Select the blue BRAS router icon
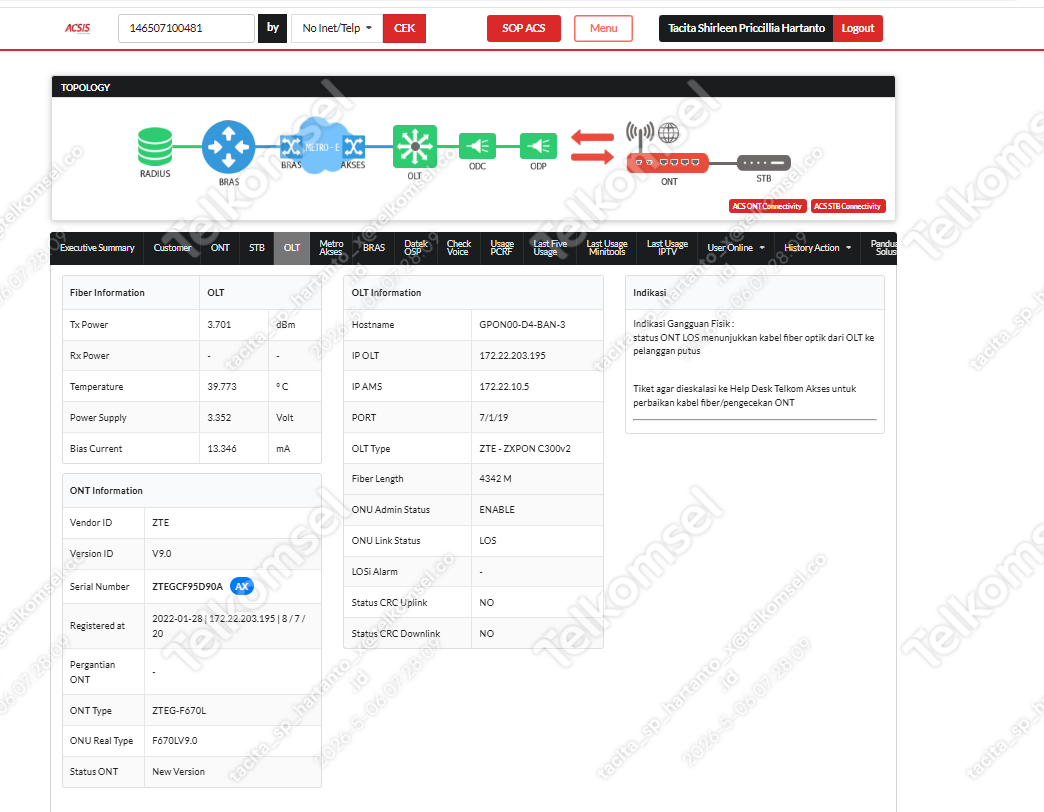 tap(228, 146)
